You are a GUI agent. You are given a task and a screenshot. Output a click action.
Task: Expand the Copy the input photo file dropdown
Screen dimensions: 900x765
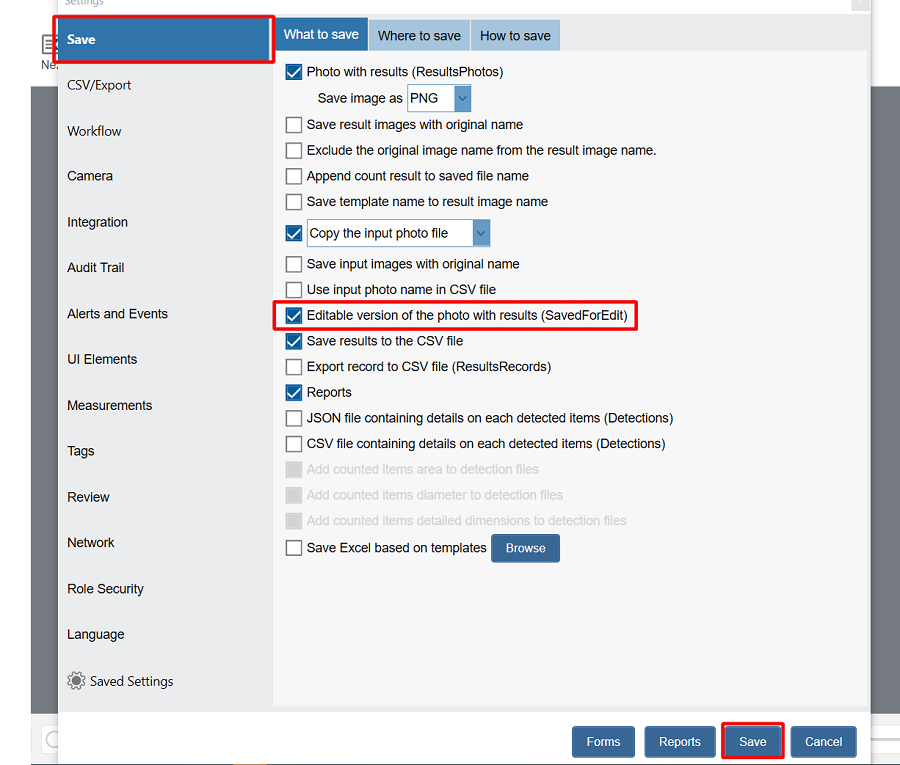point(481,233)
